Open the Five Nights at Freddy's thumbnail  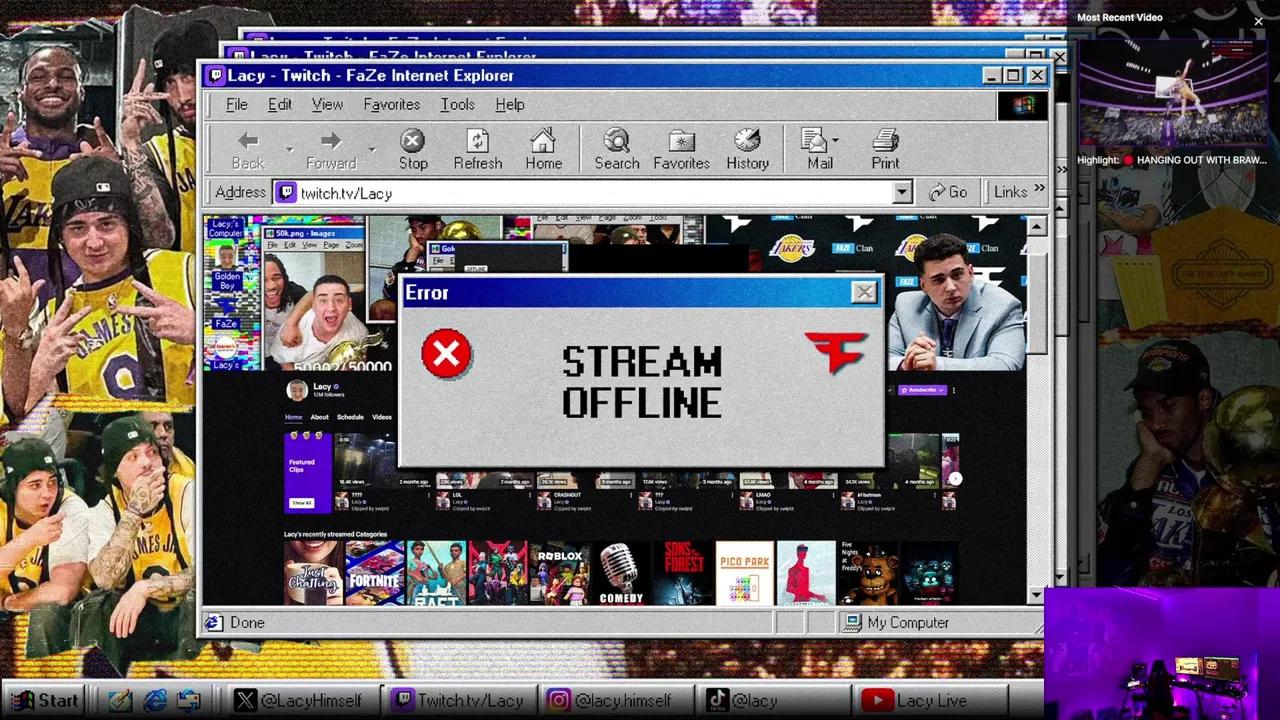867,573
